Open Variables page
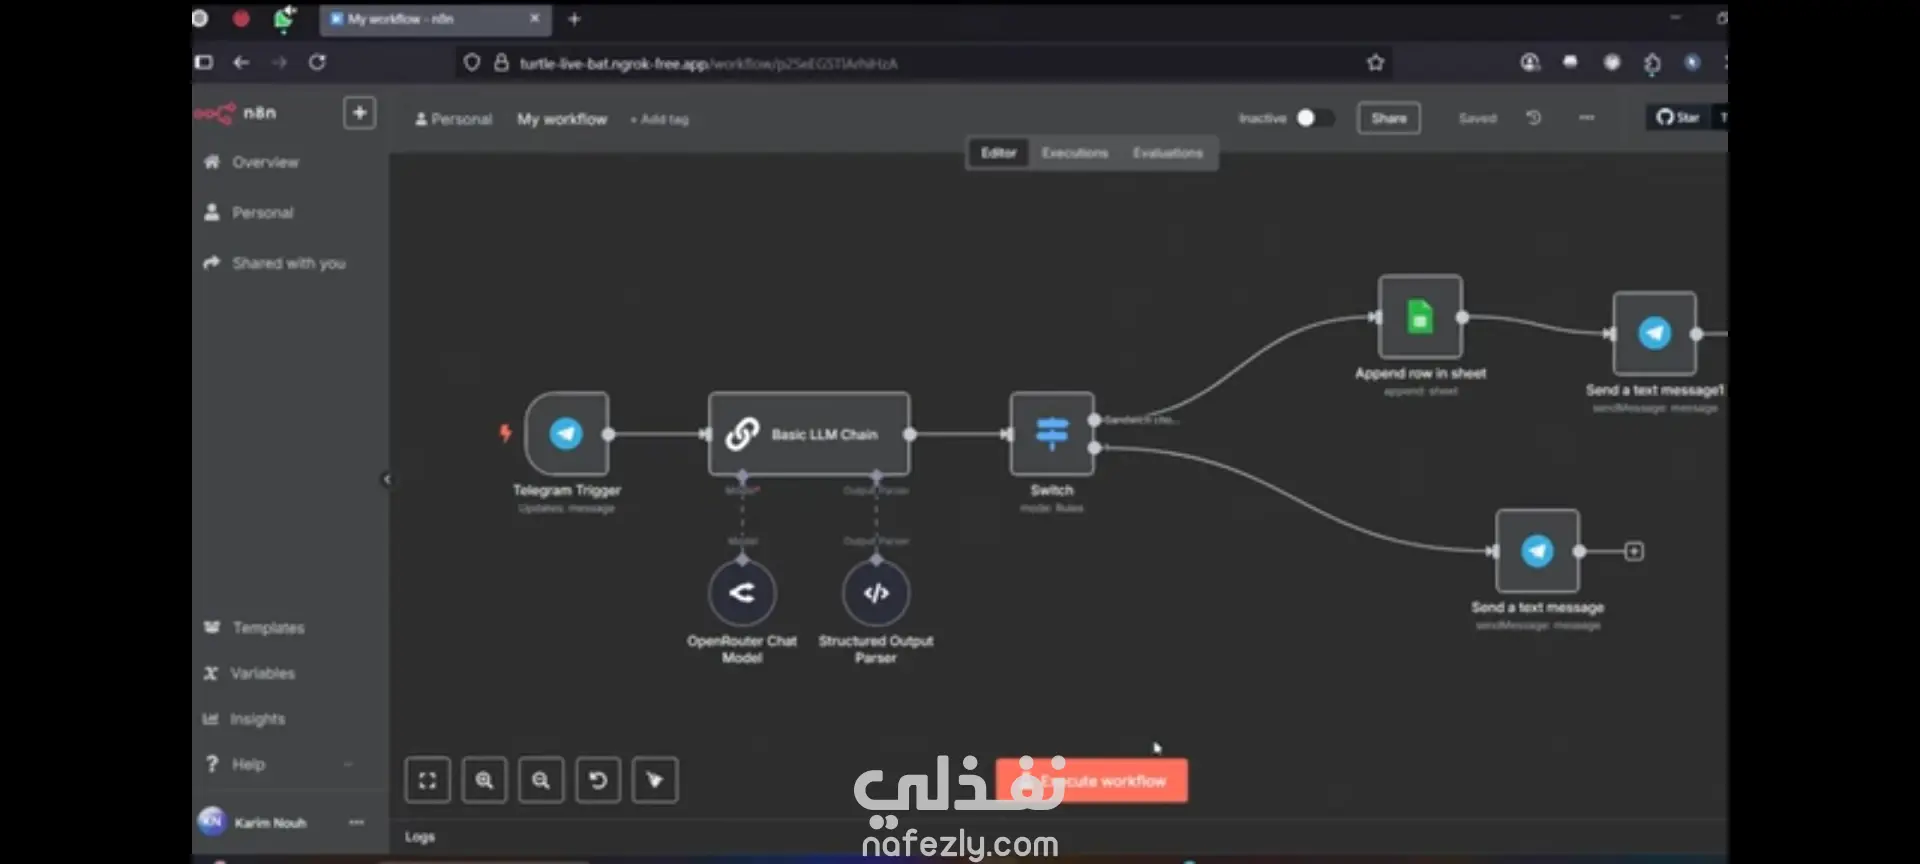Screen dimensions: 1920x864 tap(249, 674)
